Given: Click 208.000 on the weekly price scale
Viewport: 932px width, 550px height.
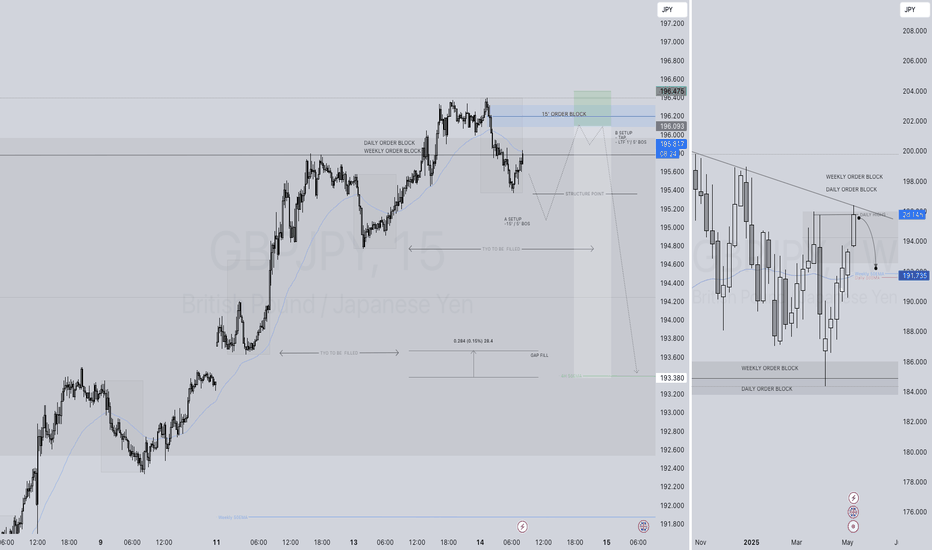Looking at the screenshot, I should (x=915, y=31).
